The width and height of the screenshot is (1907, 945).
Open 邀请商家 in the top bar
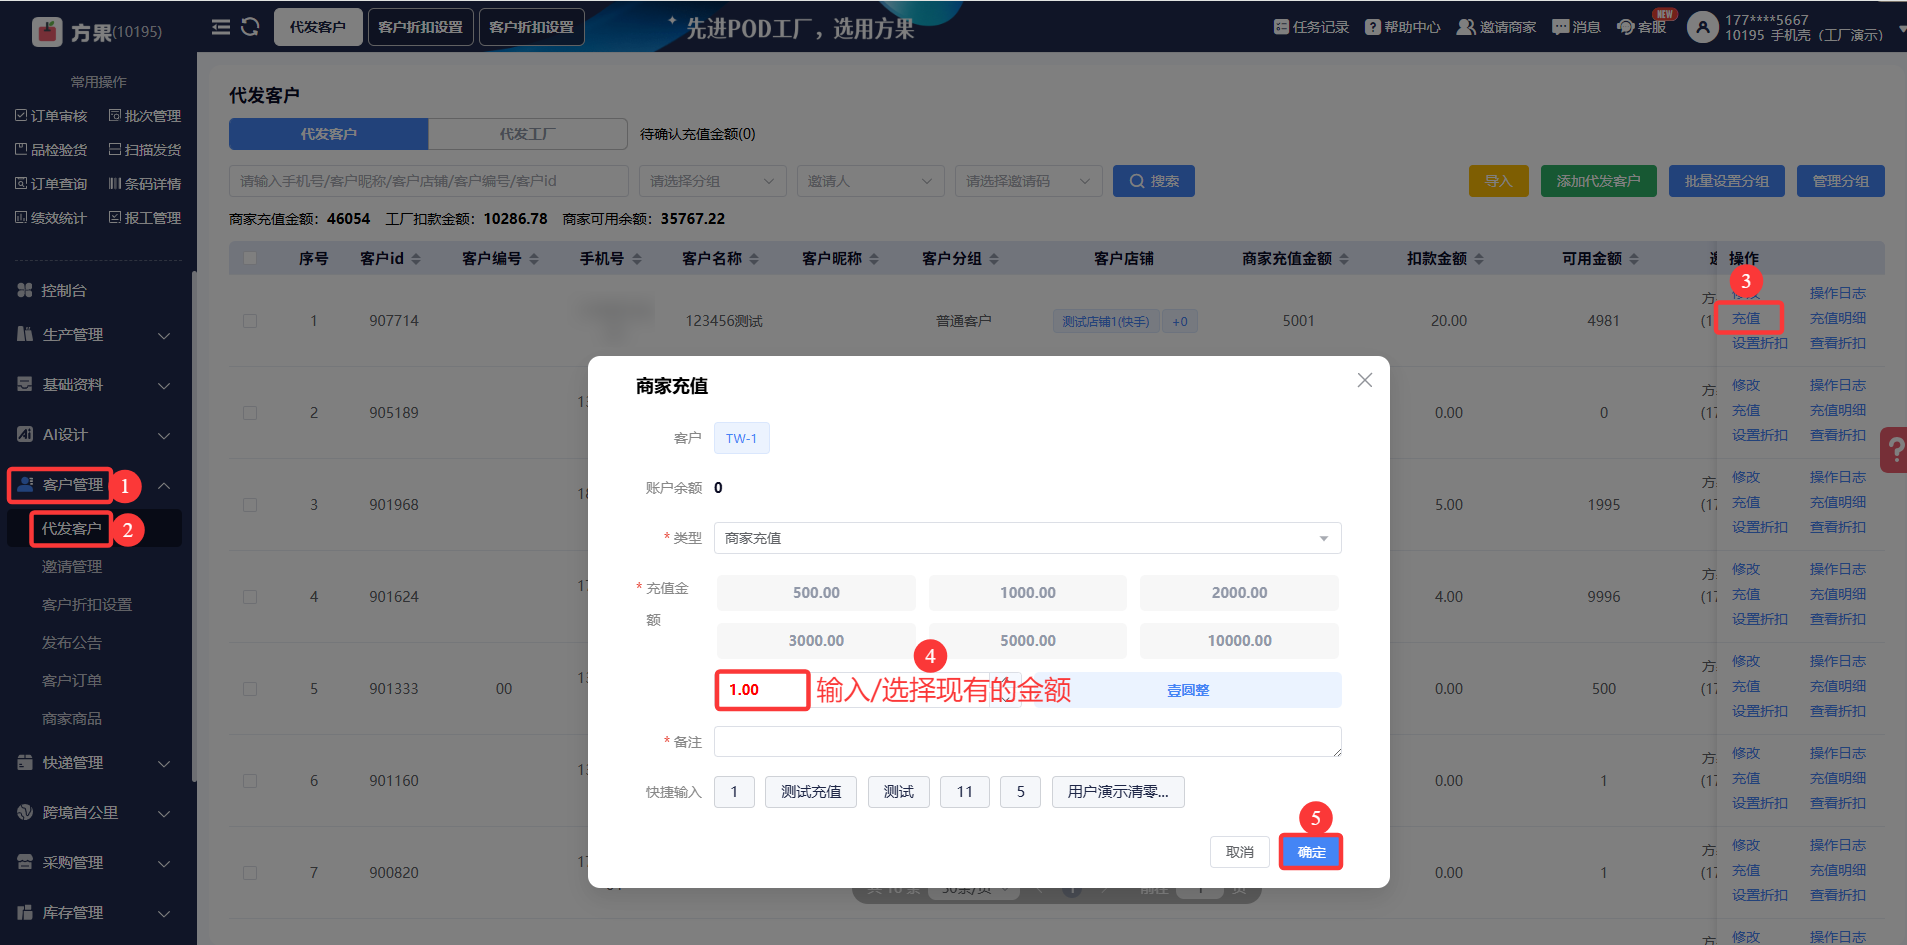pyautogui.click(x=1496, y=27)
